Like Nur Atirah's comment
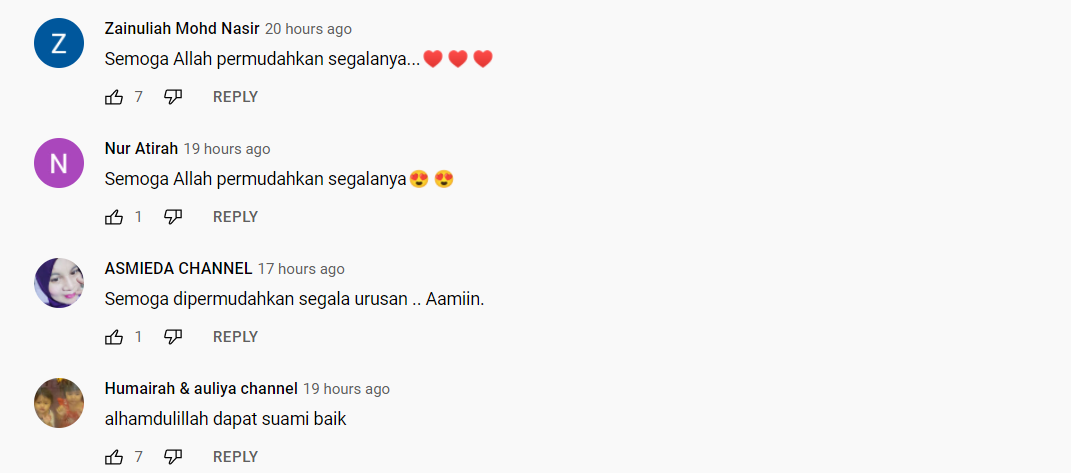 [114, 217]
